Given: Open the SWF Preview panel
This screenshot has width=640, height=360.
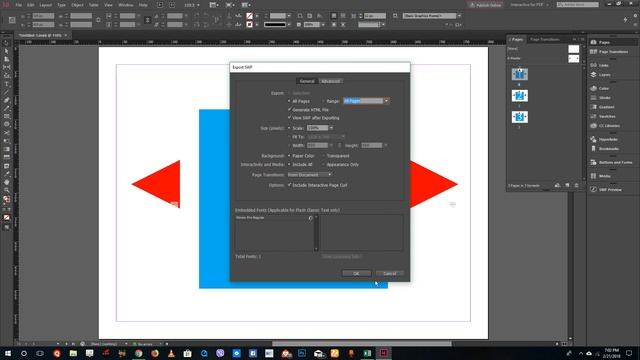Looking at the screenshot, I should tap(606, 189).
